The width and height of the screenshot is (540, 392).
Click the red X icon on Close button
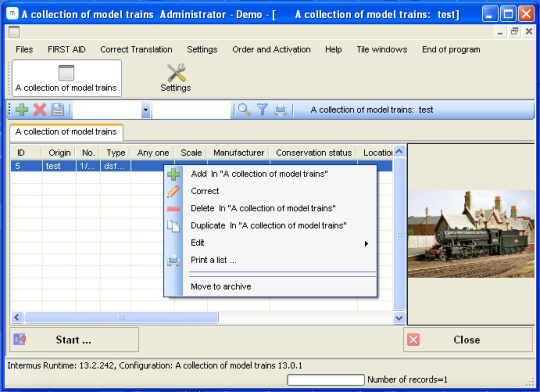(x=413, y=340)
